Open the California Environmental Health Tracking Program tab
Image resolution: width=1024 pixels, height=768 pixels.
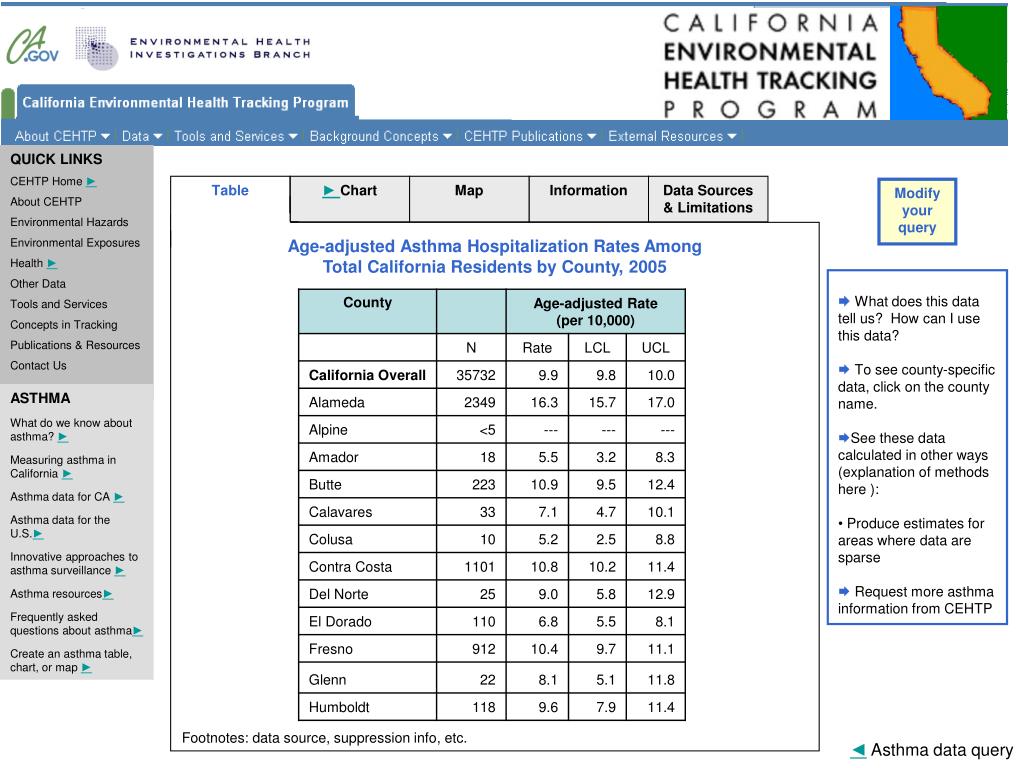pos(185,103)
